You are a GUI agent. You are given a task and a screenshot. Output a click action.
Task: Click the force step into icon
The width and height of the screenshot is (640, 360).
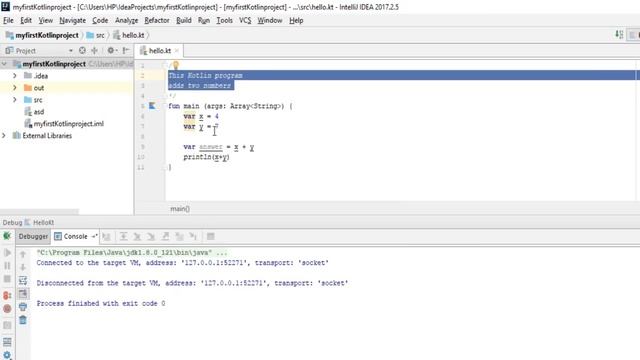click(x=151, y=236)
